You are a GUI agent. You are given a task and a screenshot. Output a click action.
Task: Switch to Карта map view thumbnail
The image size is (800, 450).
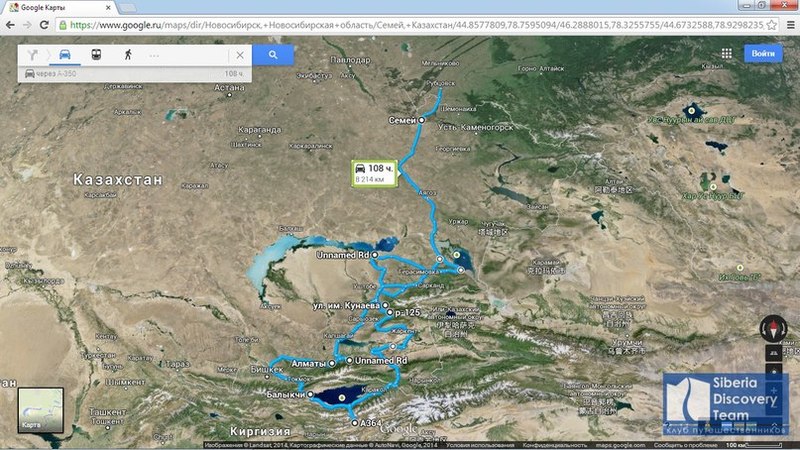tap(41, 410)
